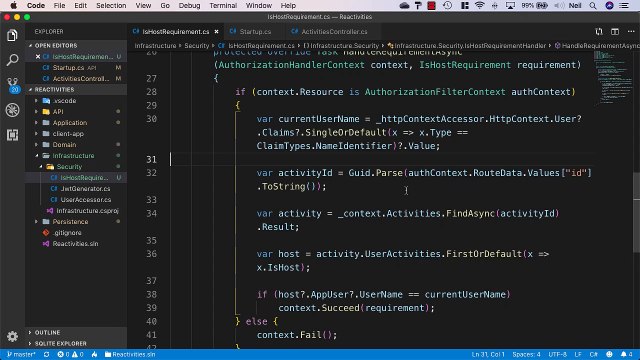Click the master branch indicator
The height and width of the screenshot is (360, 640).
21,354
